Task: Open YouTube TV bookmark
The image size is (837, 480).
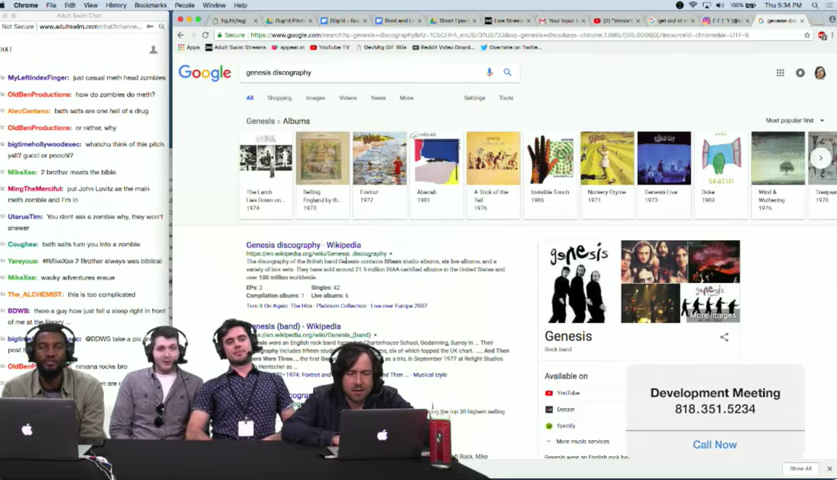Action: [329, 48]
